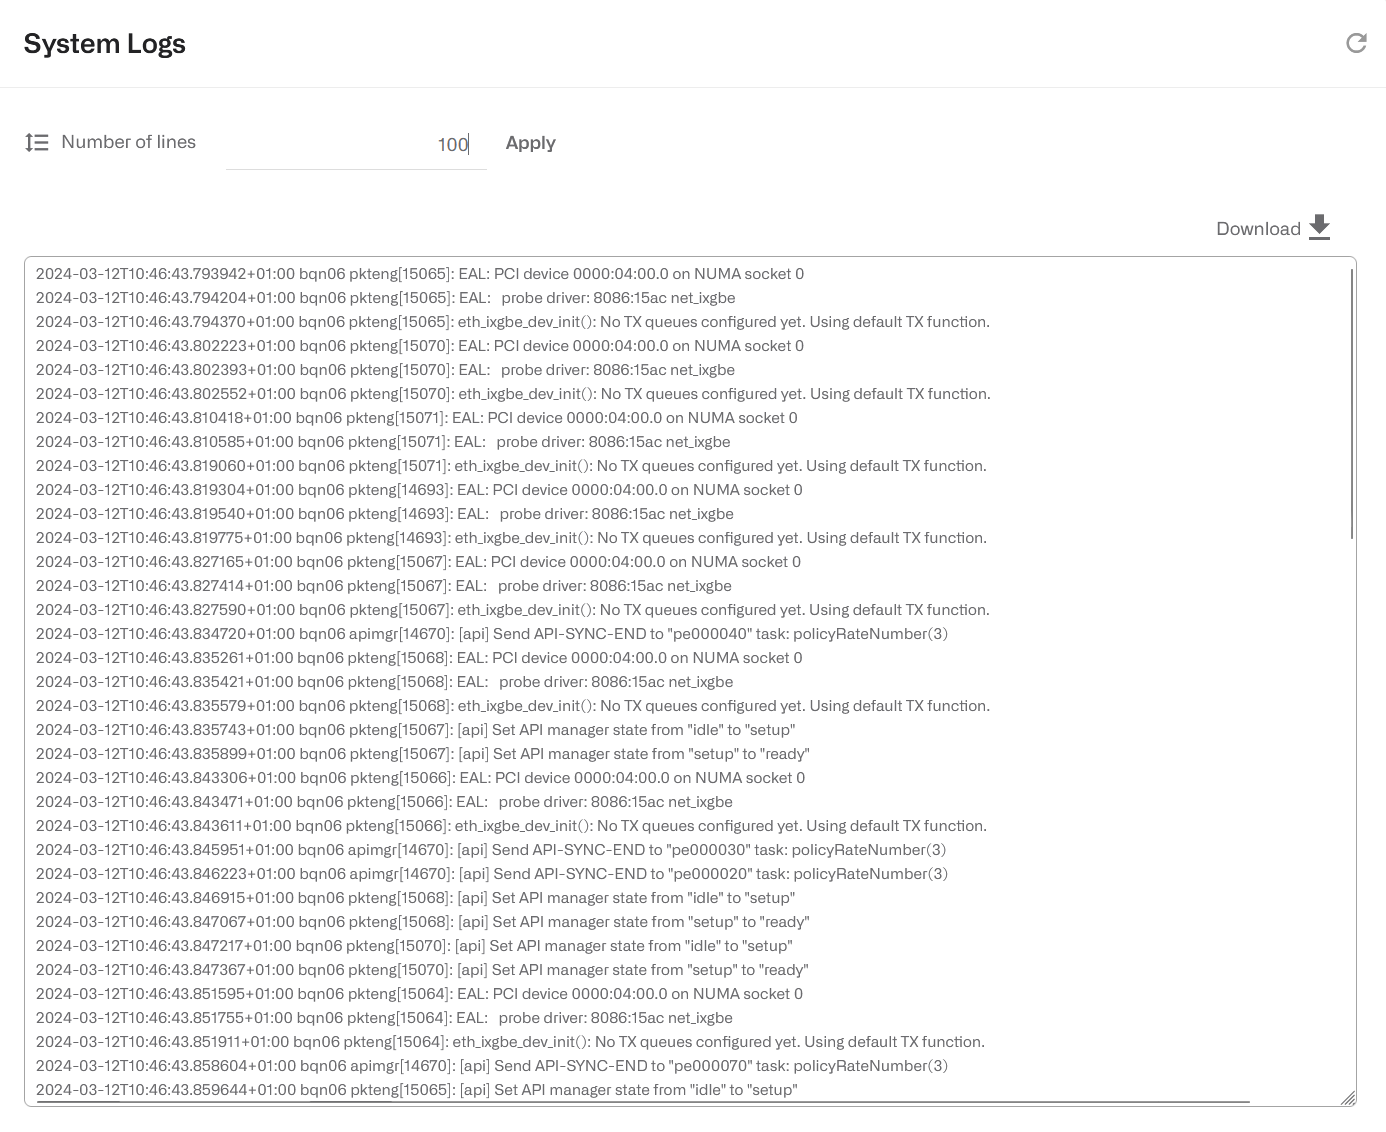Click the log line timestamped 10:46:43.819540
This screenshot has height=1132, width=1386.
coord(385,514)
